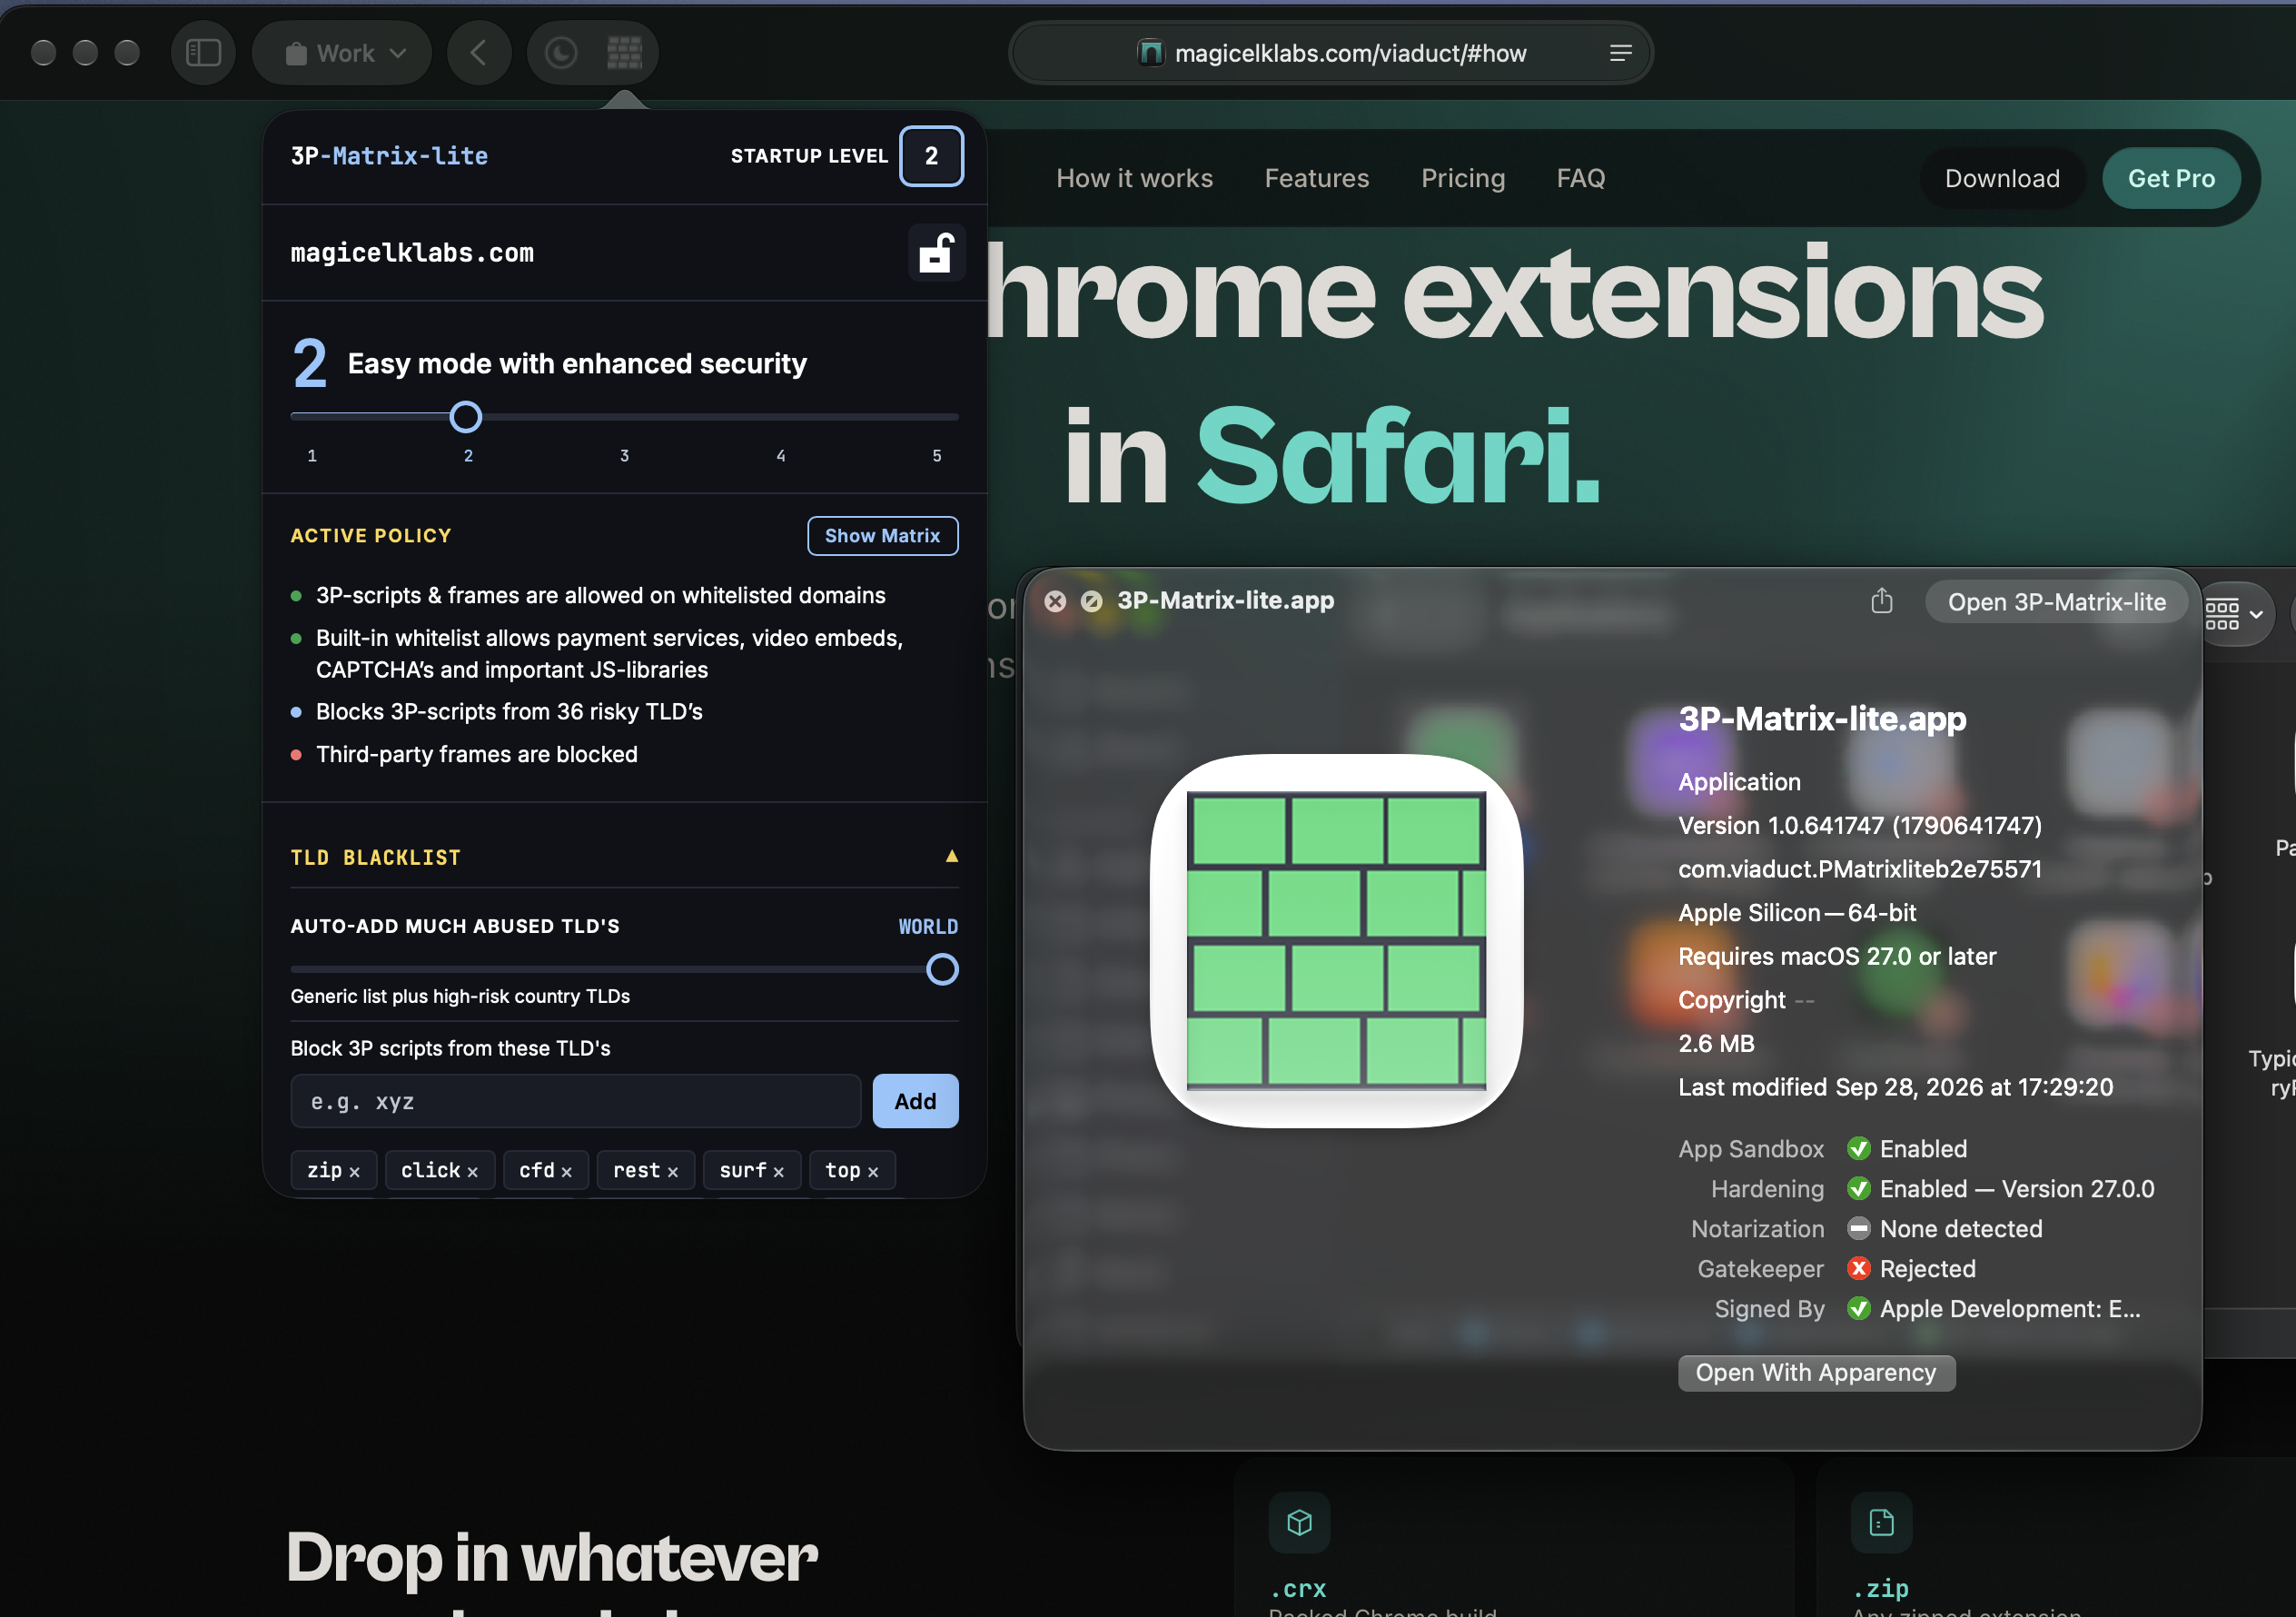The image size is (2296, 1617).
Task: Open the Pricing nav item
Action: coord(1463,178)
